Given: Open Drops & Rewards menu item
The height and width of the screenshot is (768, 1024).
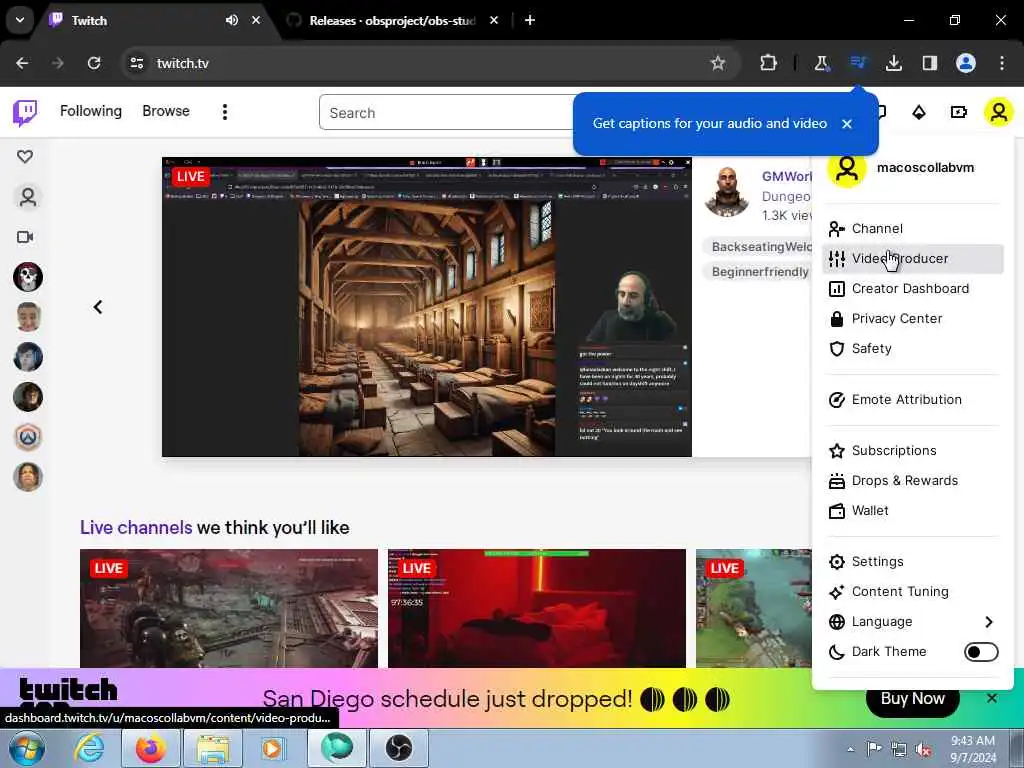Looking at the screenshot, I should [x=912, y=481].
